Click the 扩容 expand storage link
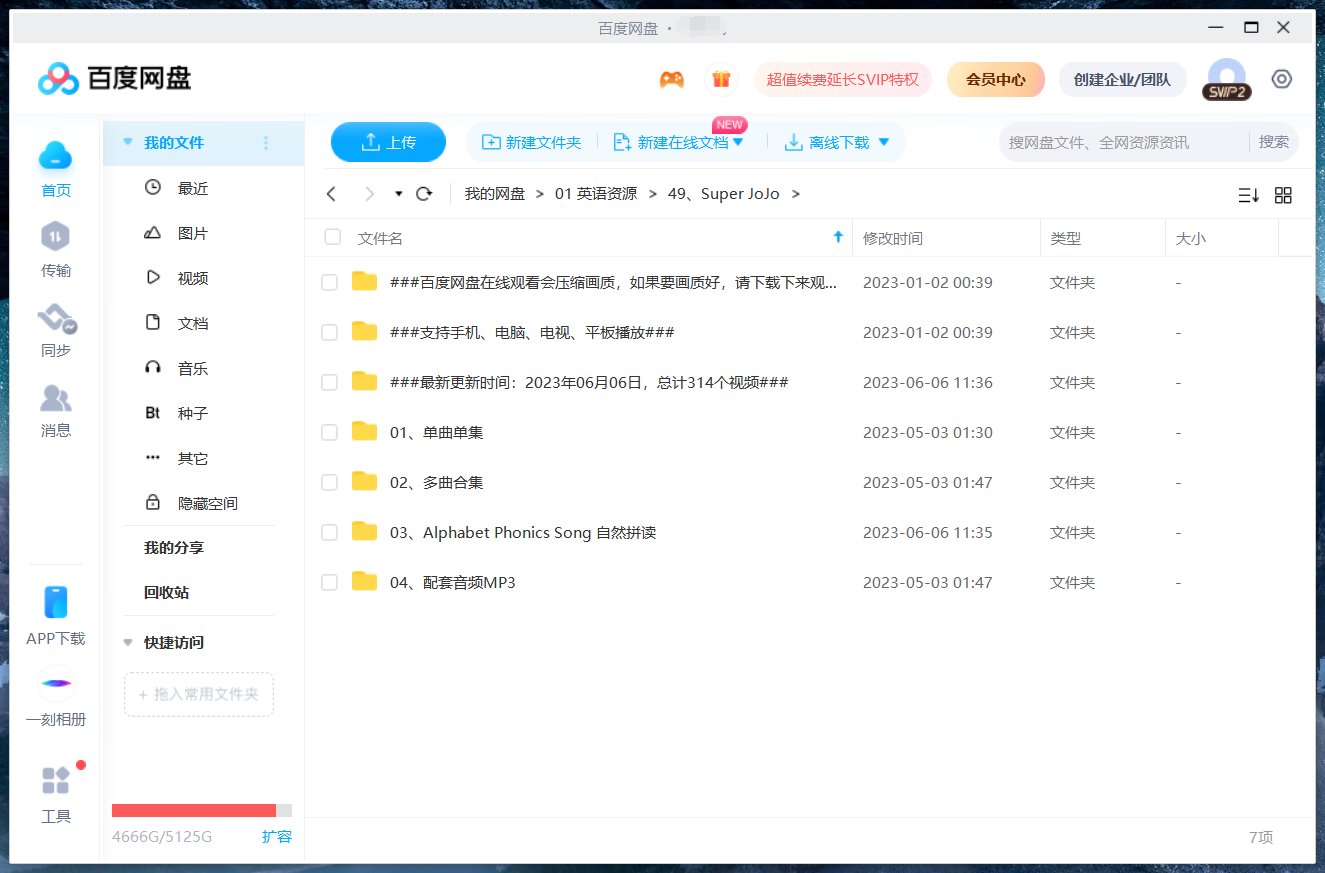The image size is (1325, 873). click(x=277, y=837)
